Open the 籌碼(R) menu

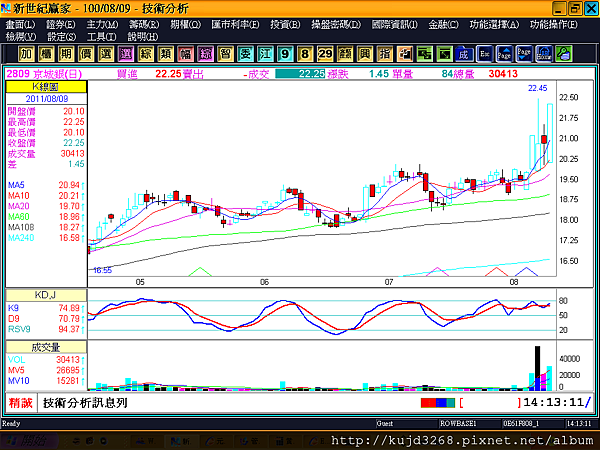[144, 25]
